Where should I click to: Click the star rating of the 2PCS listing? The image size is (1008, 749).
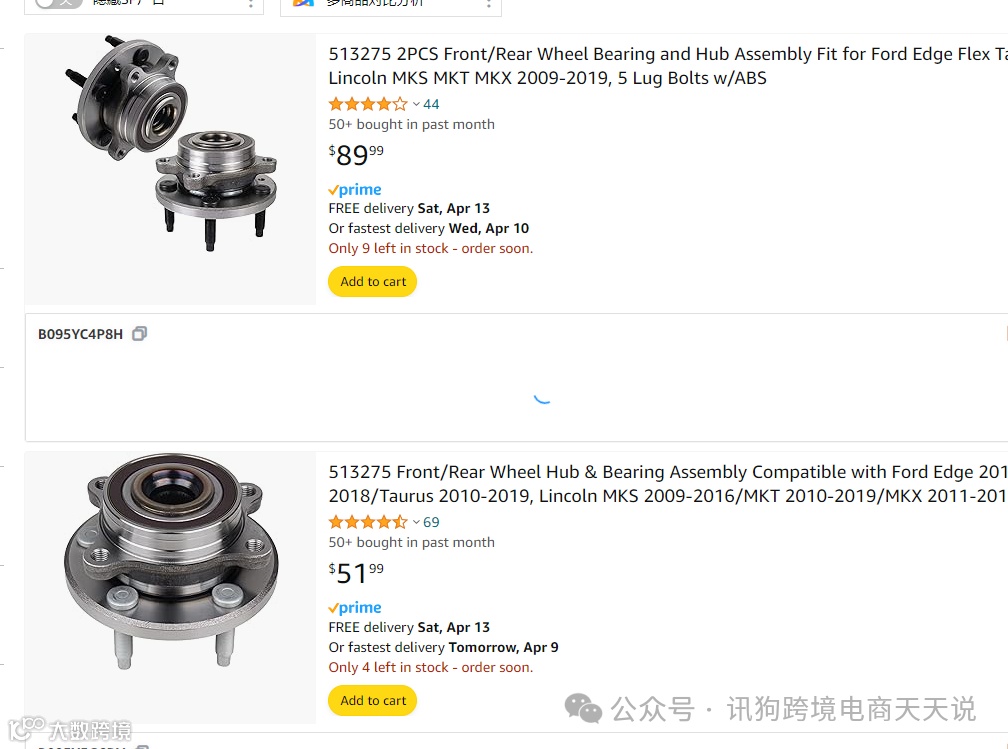(368, 104)
